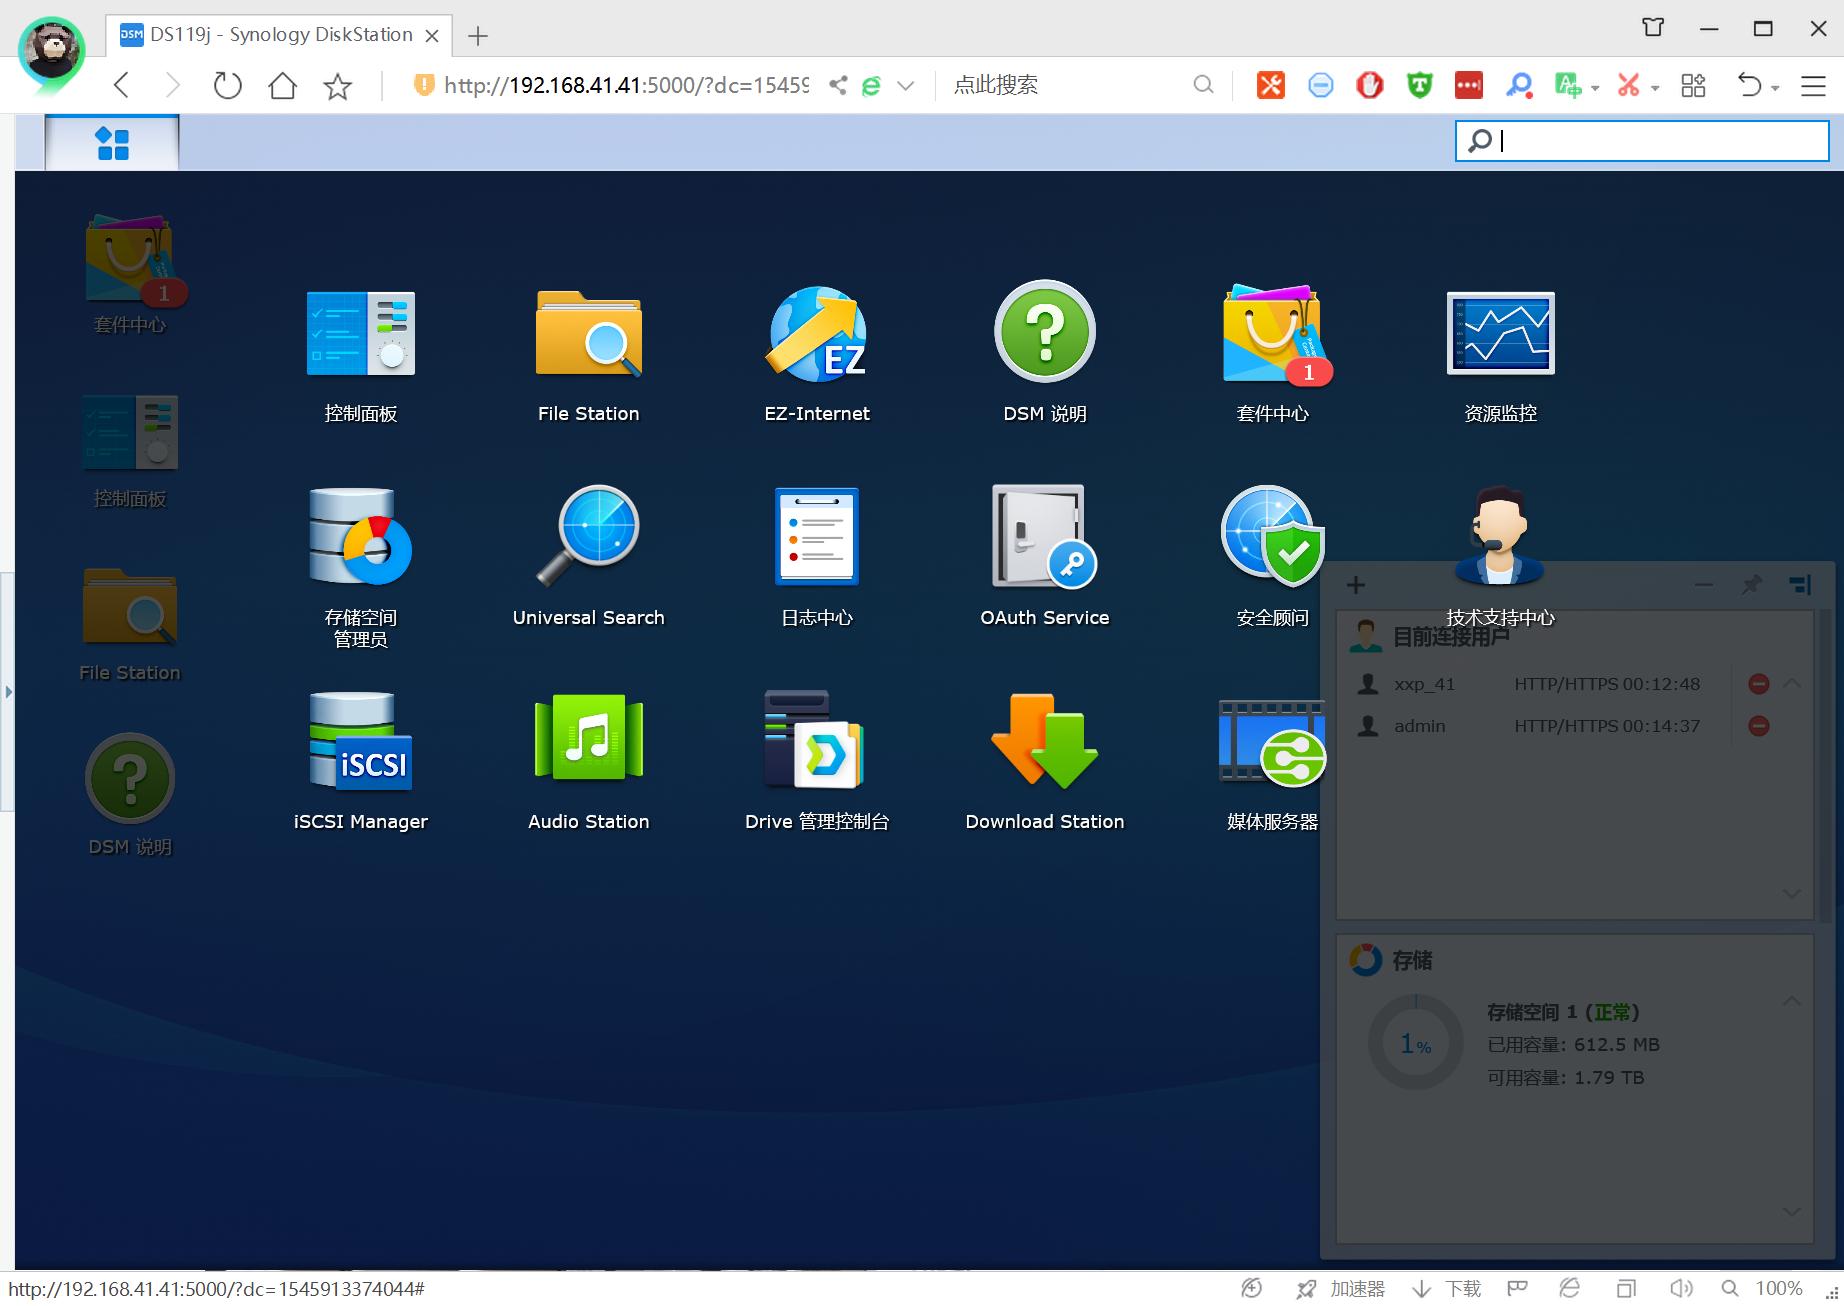1844x1306 pixels.
Task: Open the browser skin shirt menu
Action: (x=1653, y=28)
